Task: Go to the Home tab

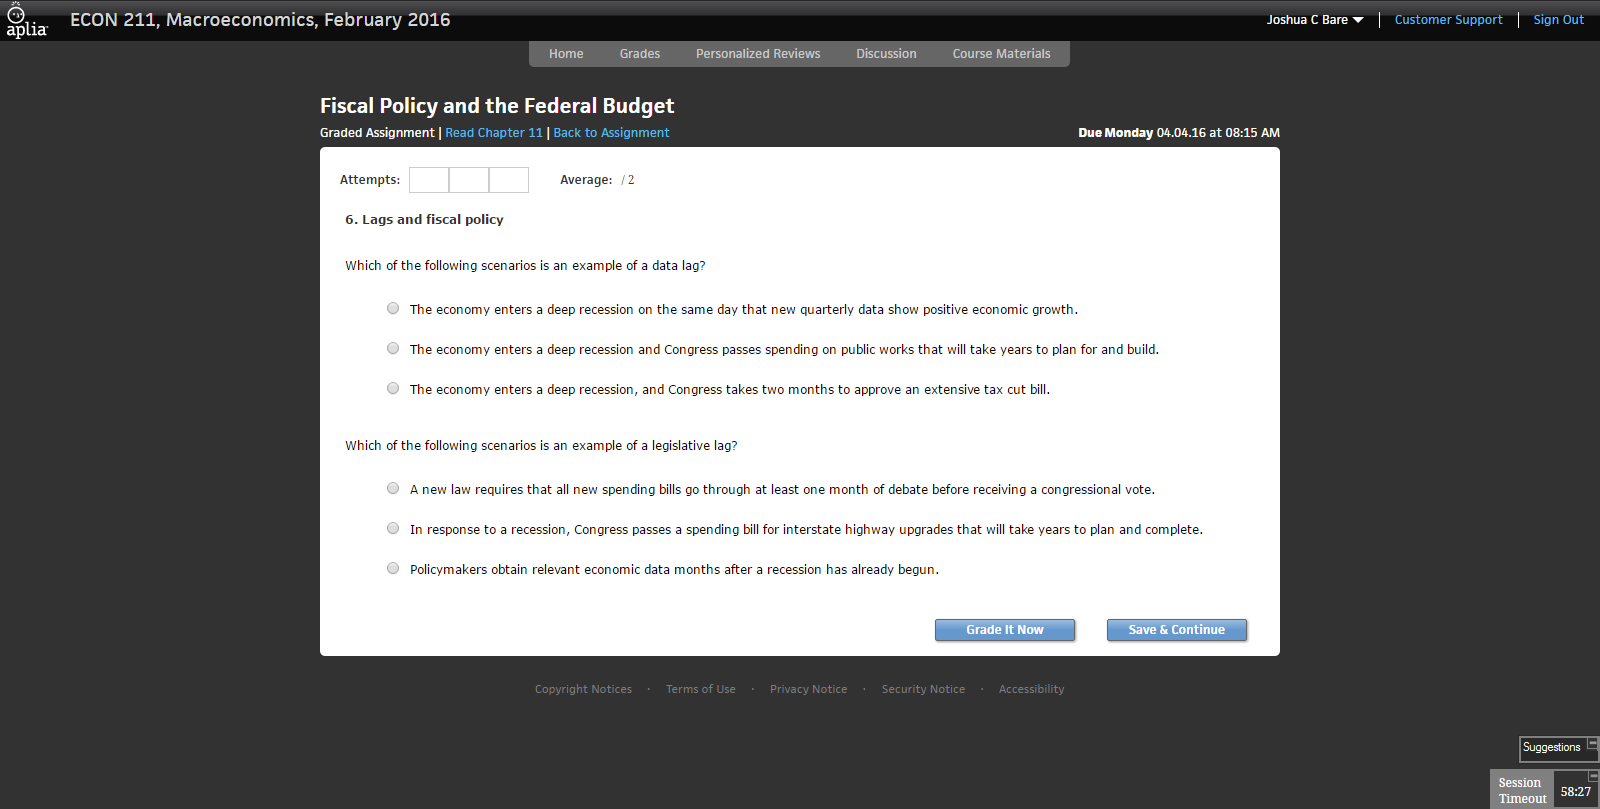Action: point(566,54)
